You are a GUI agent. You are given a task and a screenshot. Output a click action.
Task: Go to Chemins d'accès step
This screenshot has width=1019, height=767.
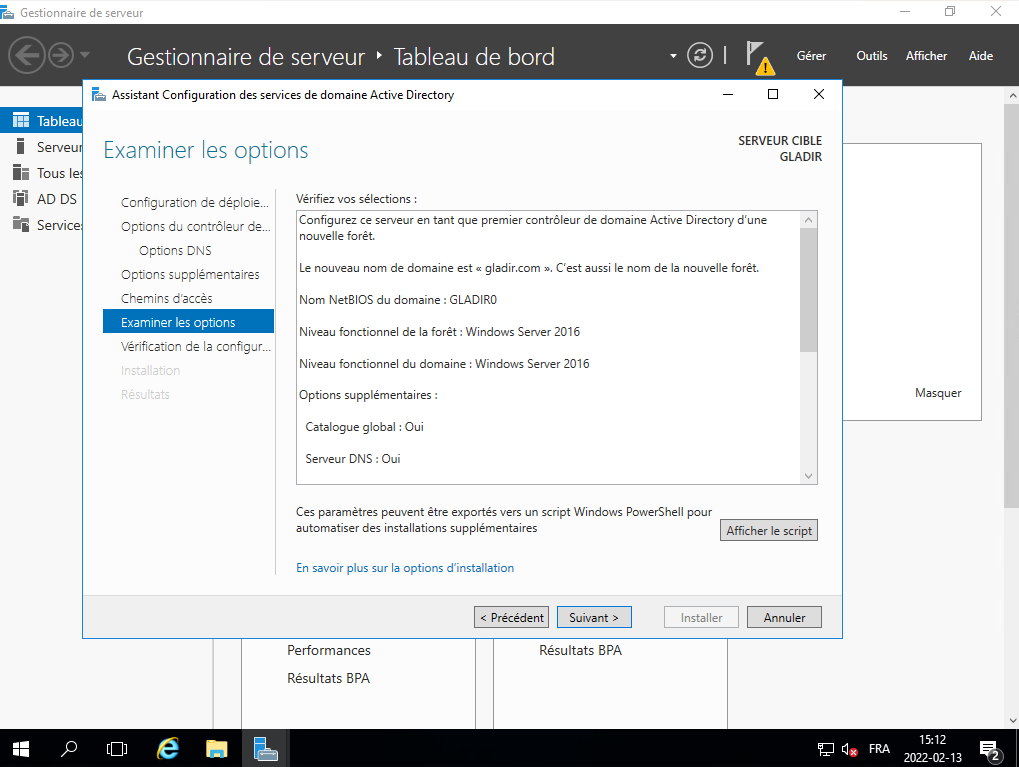[x=166, y=298]
